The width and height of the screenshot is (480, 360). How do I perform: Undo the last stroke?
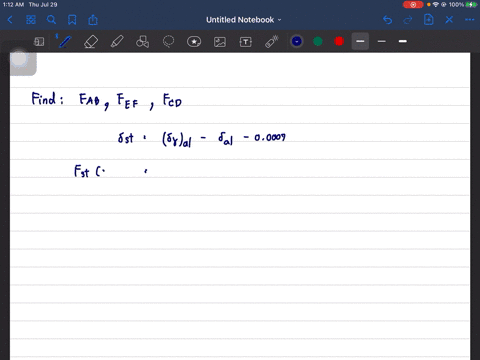click(x=387, y=20)
